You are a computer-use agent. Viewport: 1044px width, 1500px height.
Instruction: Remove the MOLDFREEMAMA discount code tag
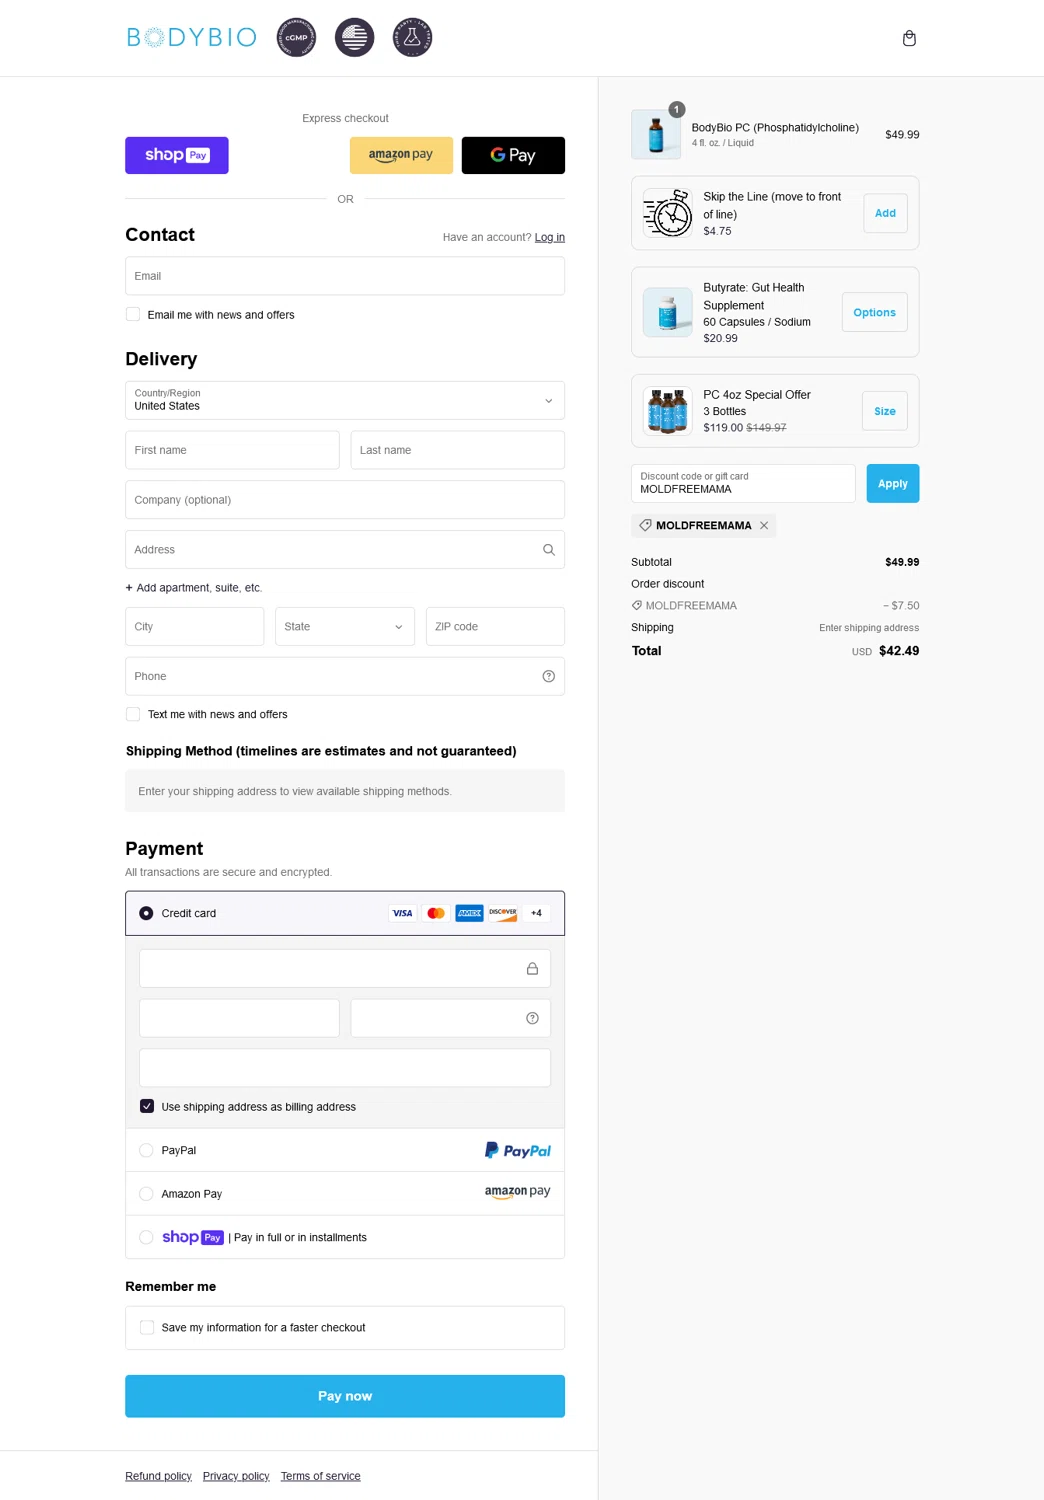point(764,526)
